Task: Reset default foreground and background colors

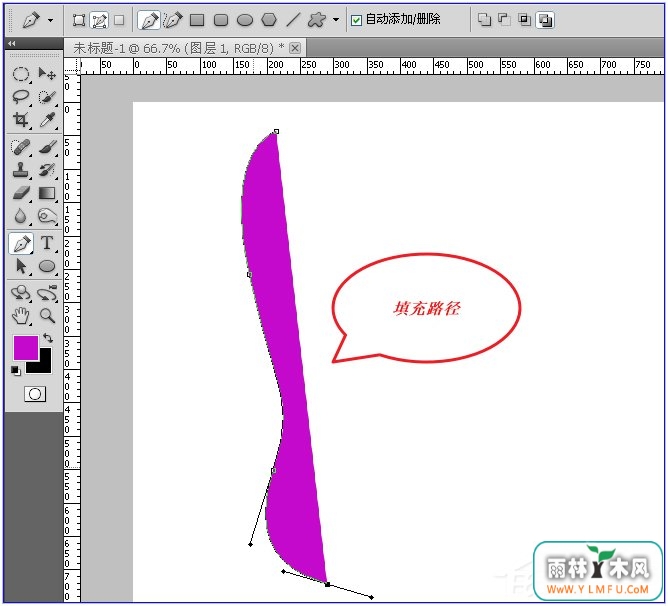Action: [x=16, y=371]
